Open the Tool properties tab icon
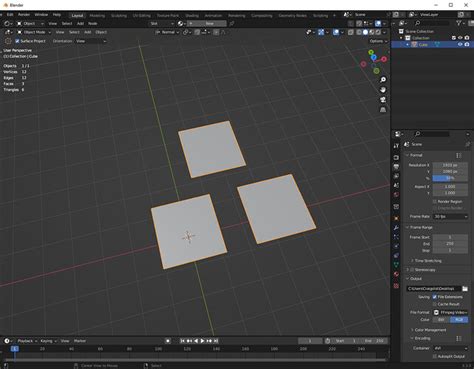474x369 pixels. pyautogui.click(x=396, y=146)
